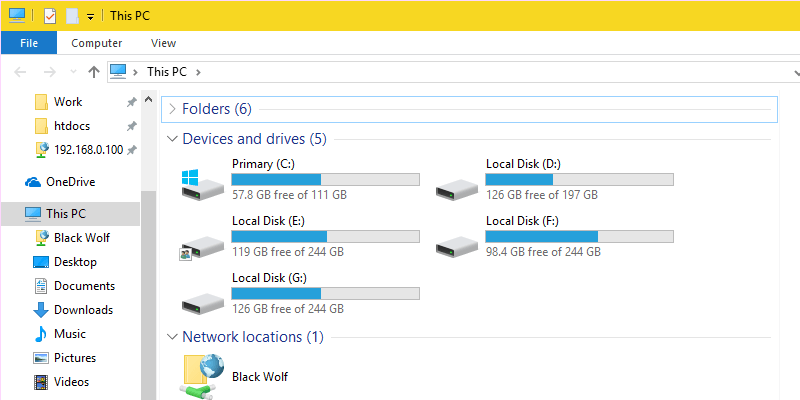
Task: Switch to the Computer ribbon tab
Action: tap(96, 43)
